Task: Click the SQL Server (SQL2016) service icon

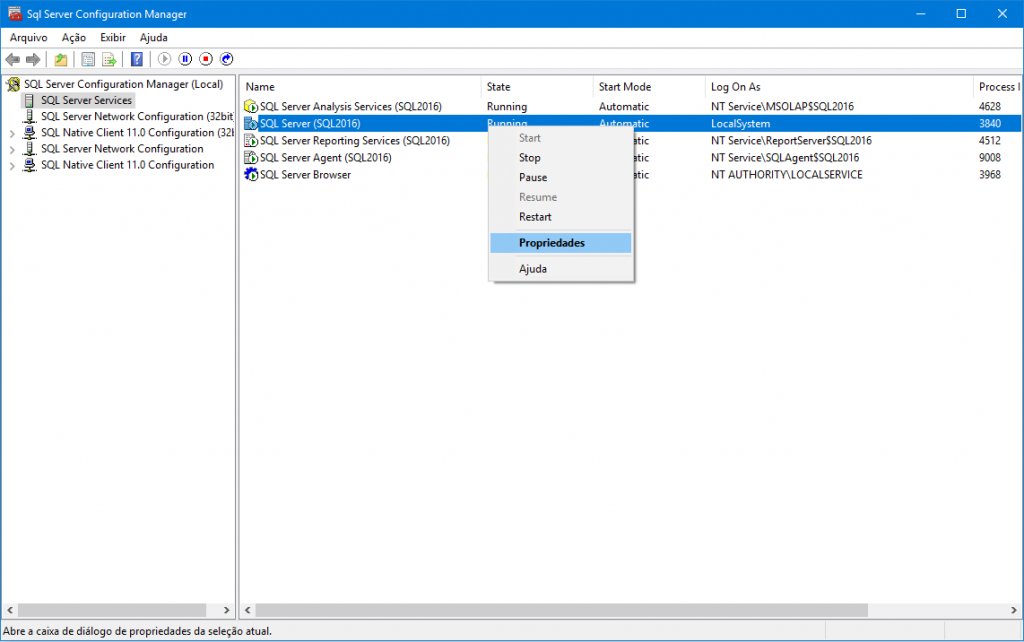Action: pos(251,123)
